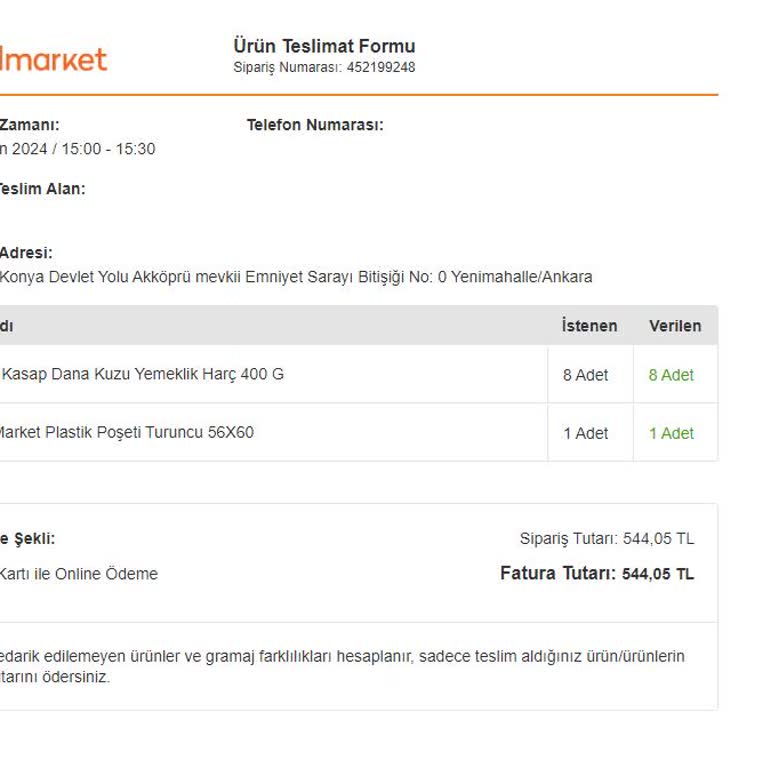Image resolution: width=768 pixels, height=768 pixels.
Task: Select address text 'Konya Devlet Yolu Akköprü mevkii'
Action: point(120,277)
